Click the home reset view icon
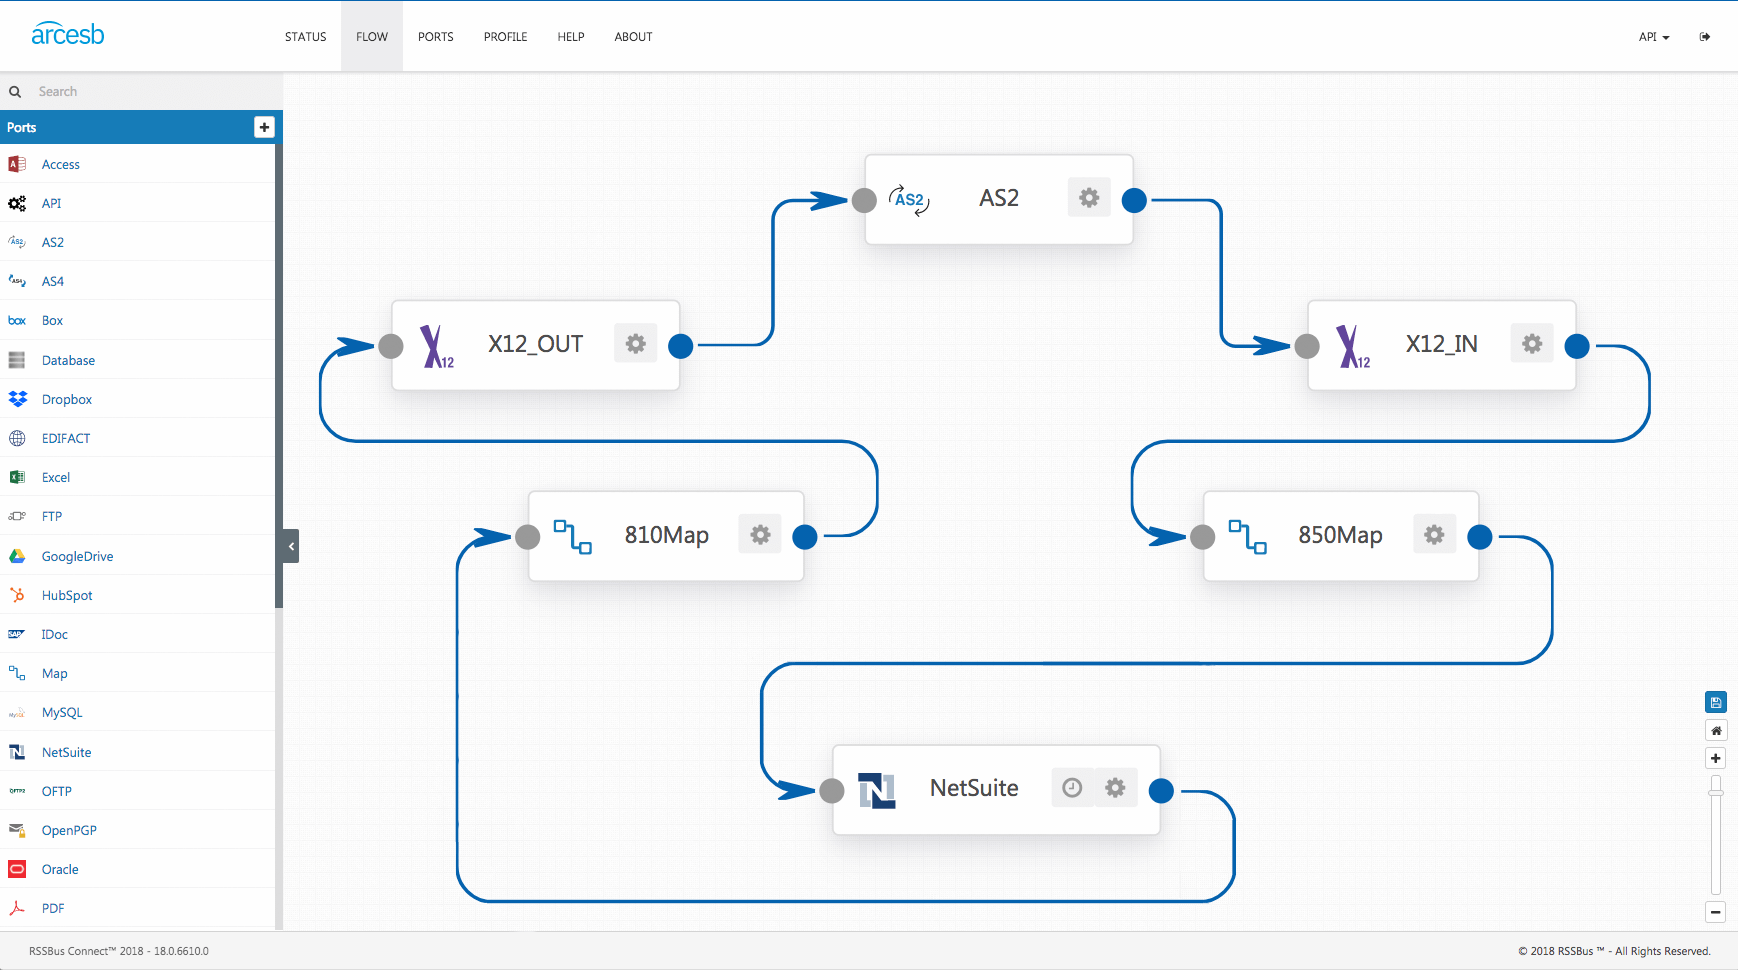This screenshot has width=1738, height=970. pos(1716,730)
